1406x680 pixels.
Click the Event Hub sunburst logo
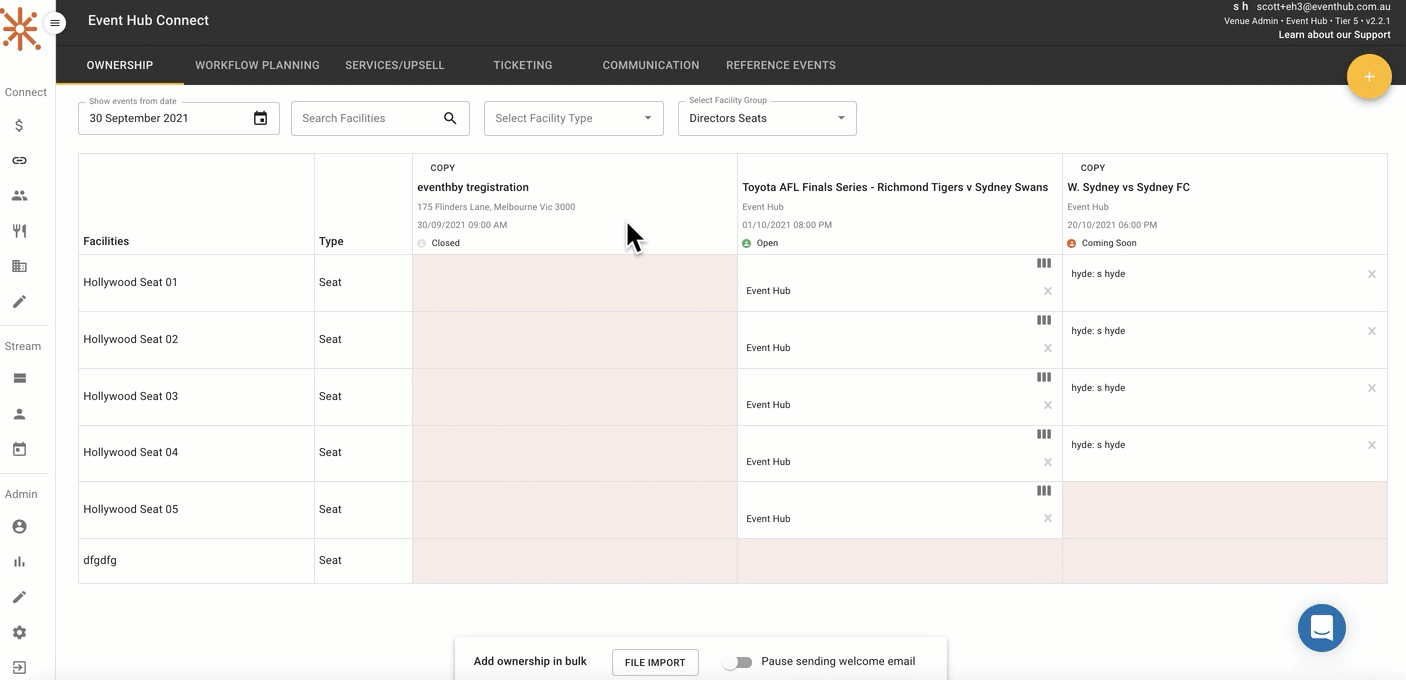point(21,28)
